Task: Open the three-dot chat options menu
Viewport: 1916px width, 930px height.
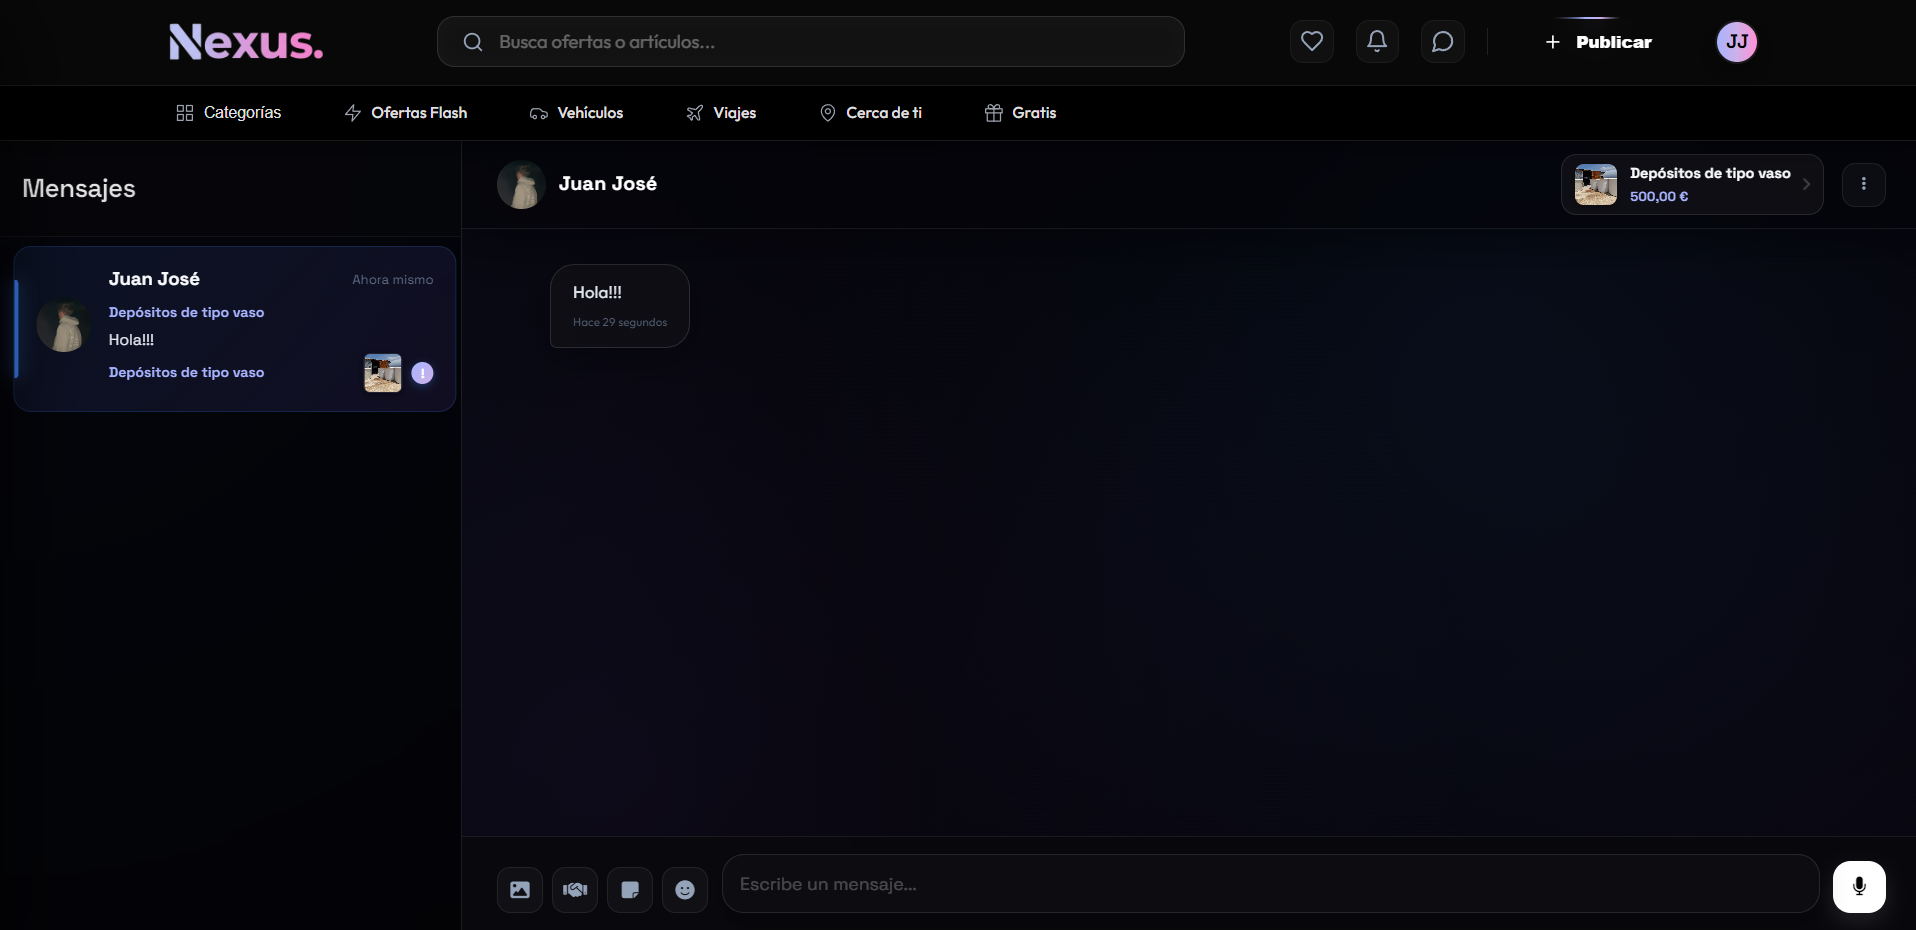Action: point(1864,185)
